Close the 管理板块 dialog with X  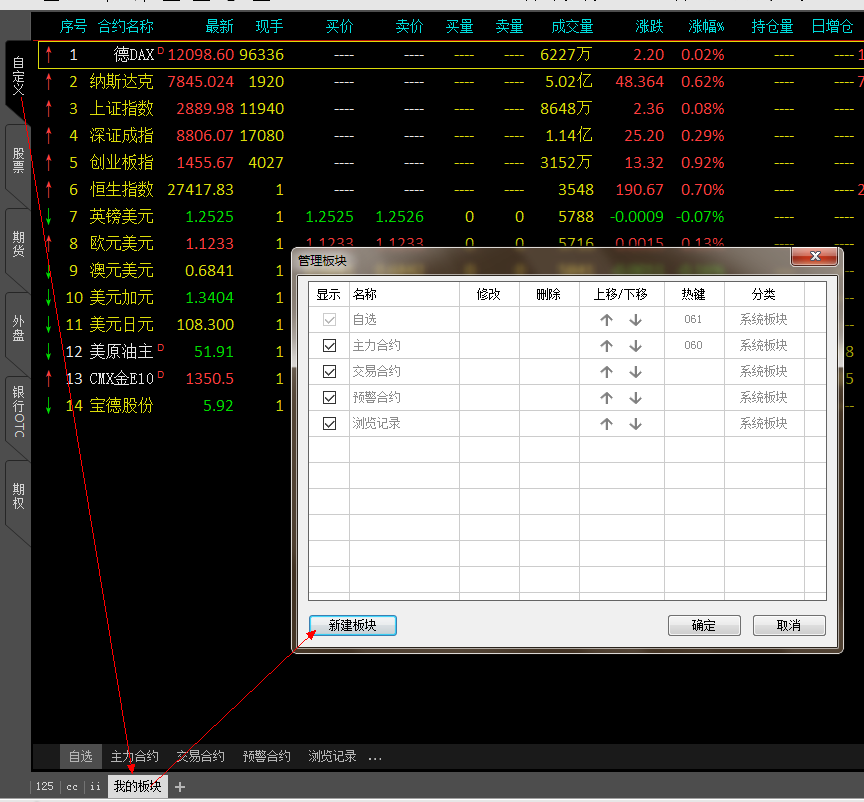pos(813,258)
